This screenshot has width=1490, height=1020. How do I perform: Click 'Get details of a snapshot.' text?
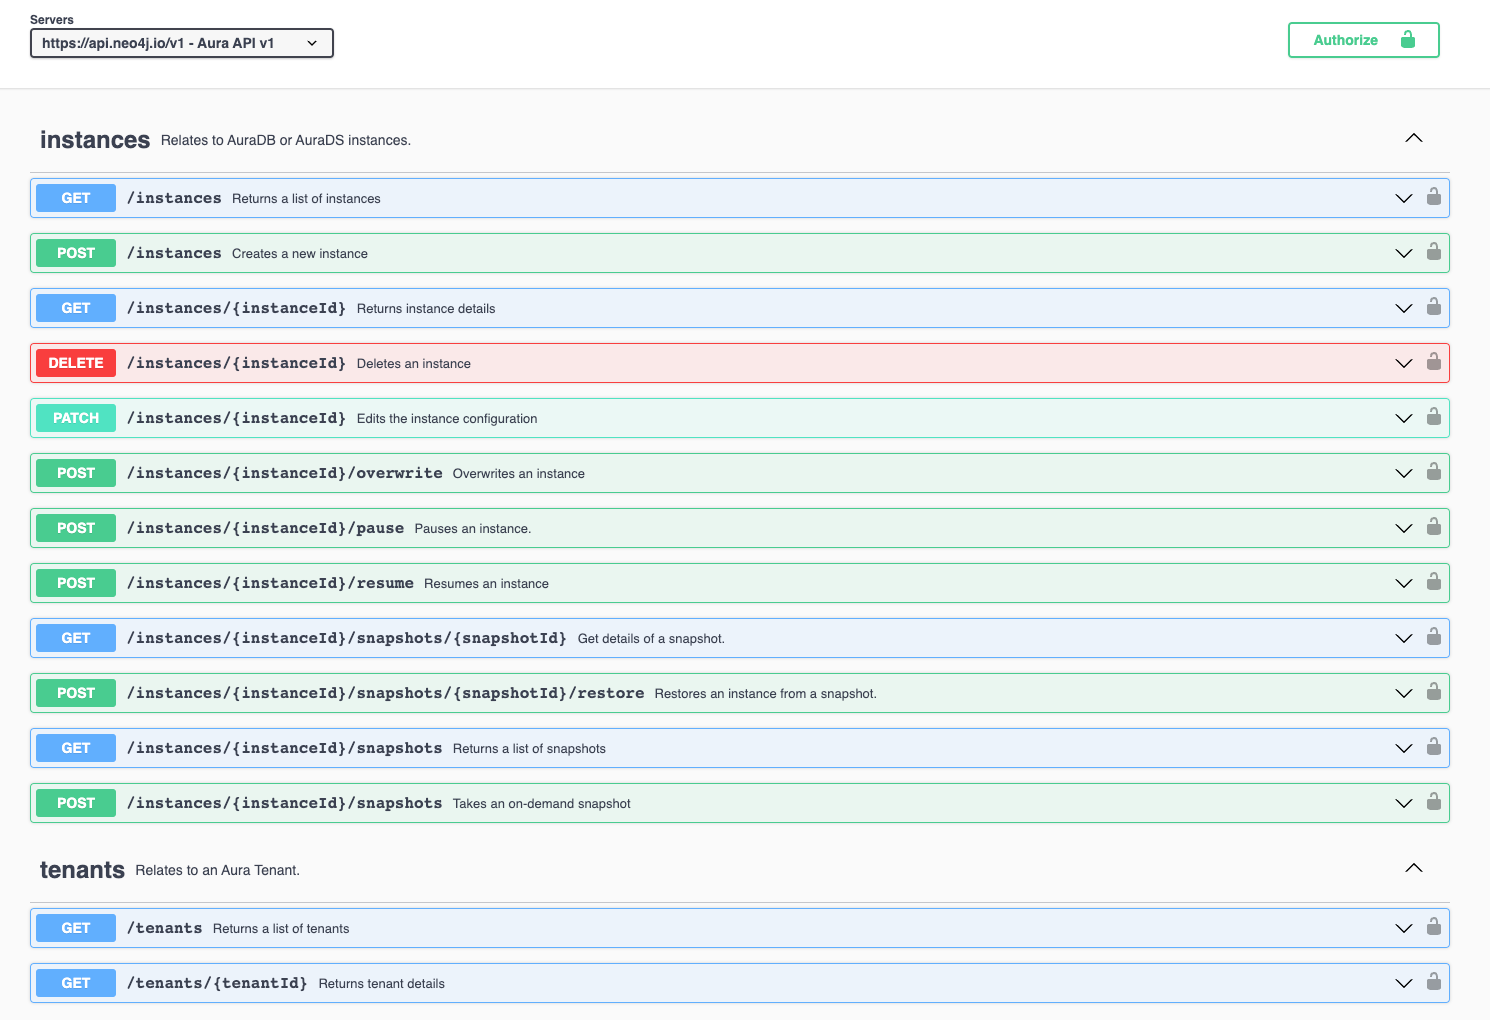(x=651, y=638)
